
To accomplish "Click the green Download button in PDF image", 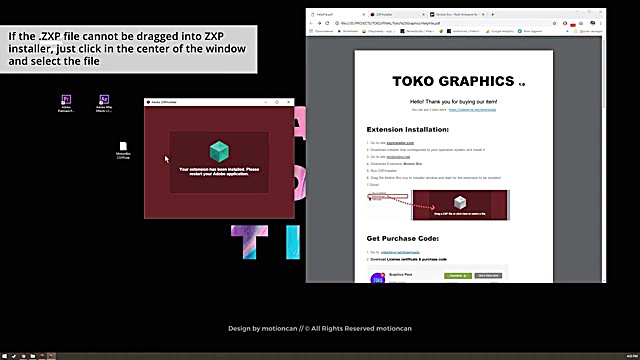I will pyautogui.click(x=458, y=276).
